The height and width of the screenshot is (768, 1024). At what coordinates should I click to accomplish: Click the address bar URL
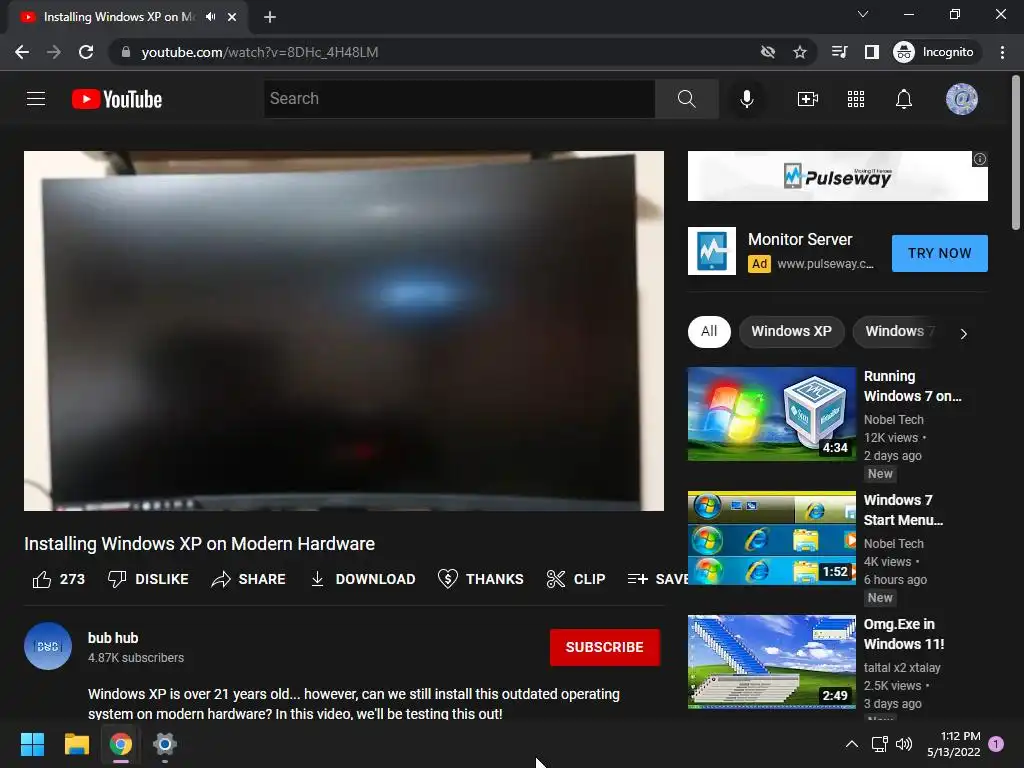point(260,52)
